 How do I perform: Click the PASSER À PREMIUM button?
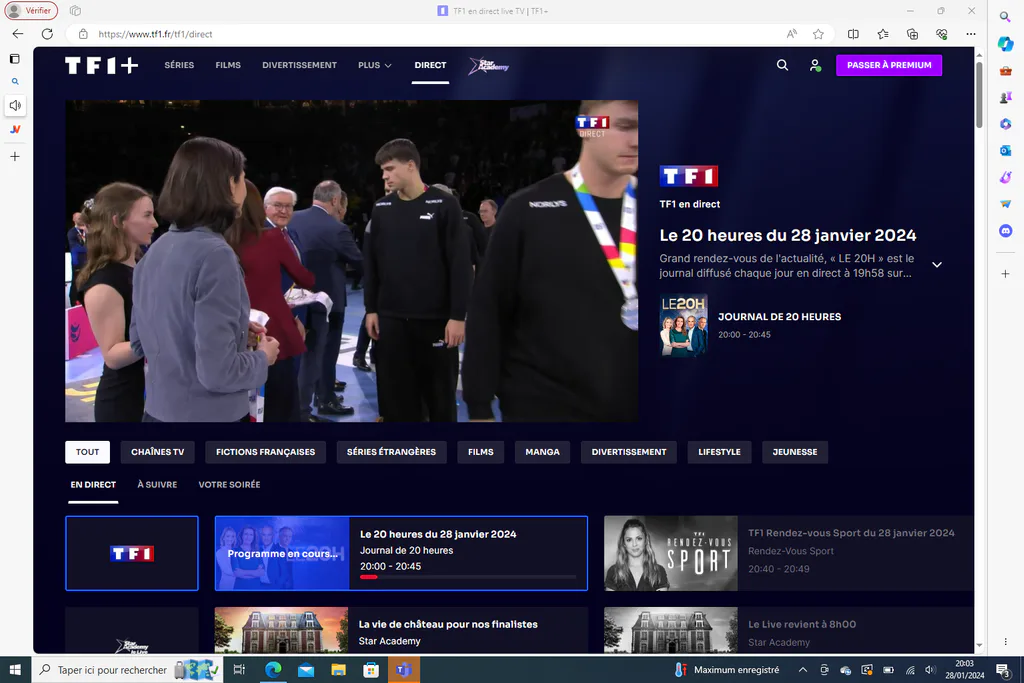[889, 65]
